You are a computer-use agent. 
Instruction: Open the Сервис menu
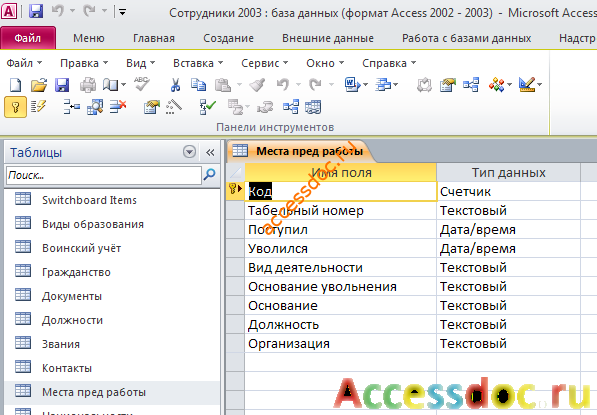point(265,63)
